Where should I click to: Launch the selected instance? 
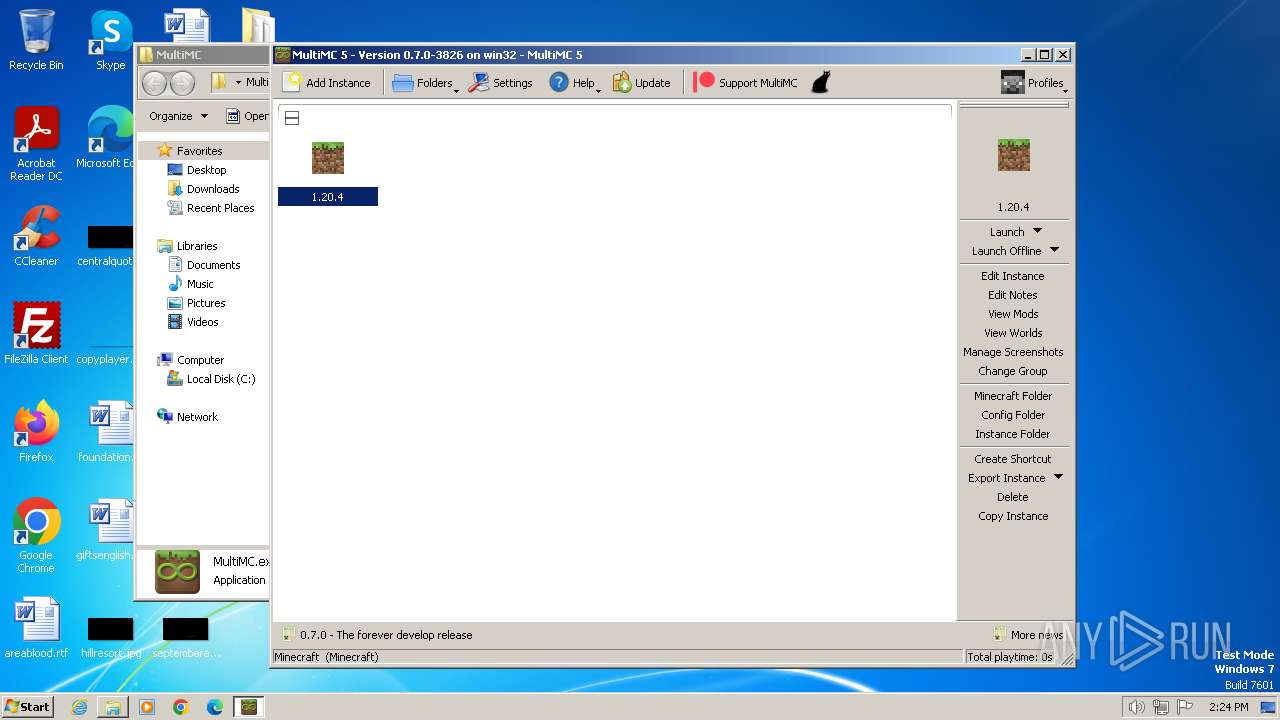1007,232
